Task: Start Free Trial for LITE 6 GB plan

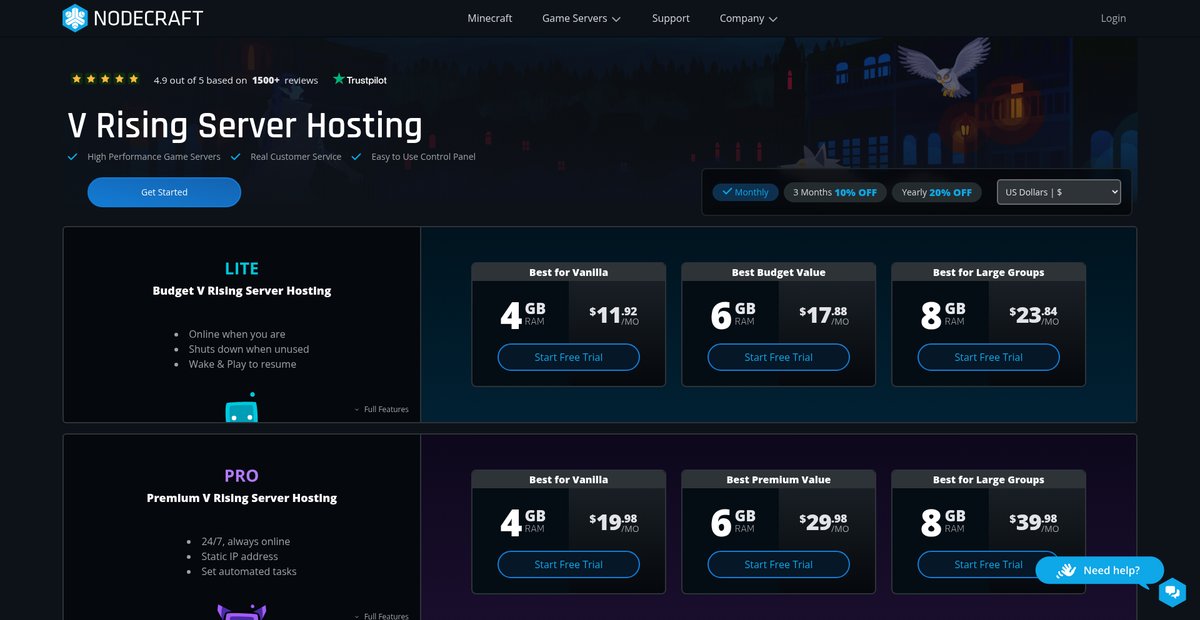Action: pyautogui.click(x=778, y=357)
